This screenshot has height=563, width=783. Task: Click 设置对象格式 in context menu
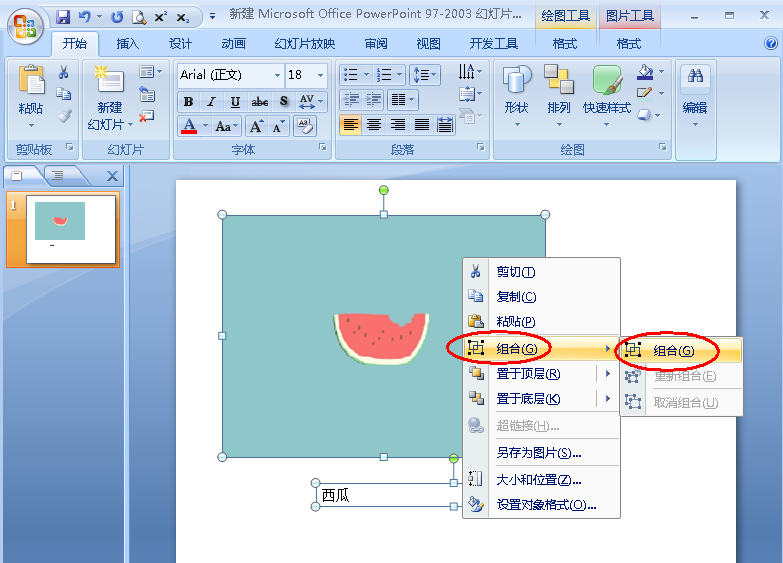(x=546, y=505)
